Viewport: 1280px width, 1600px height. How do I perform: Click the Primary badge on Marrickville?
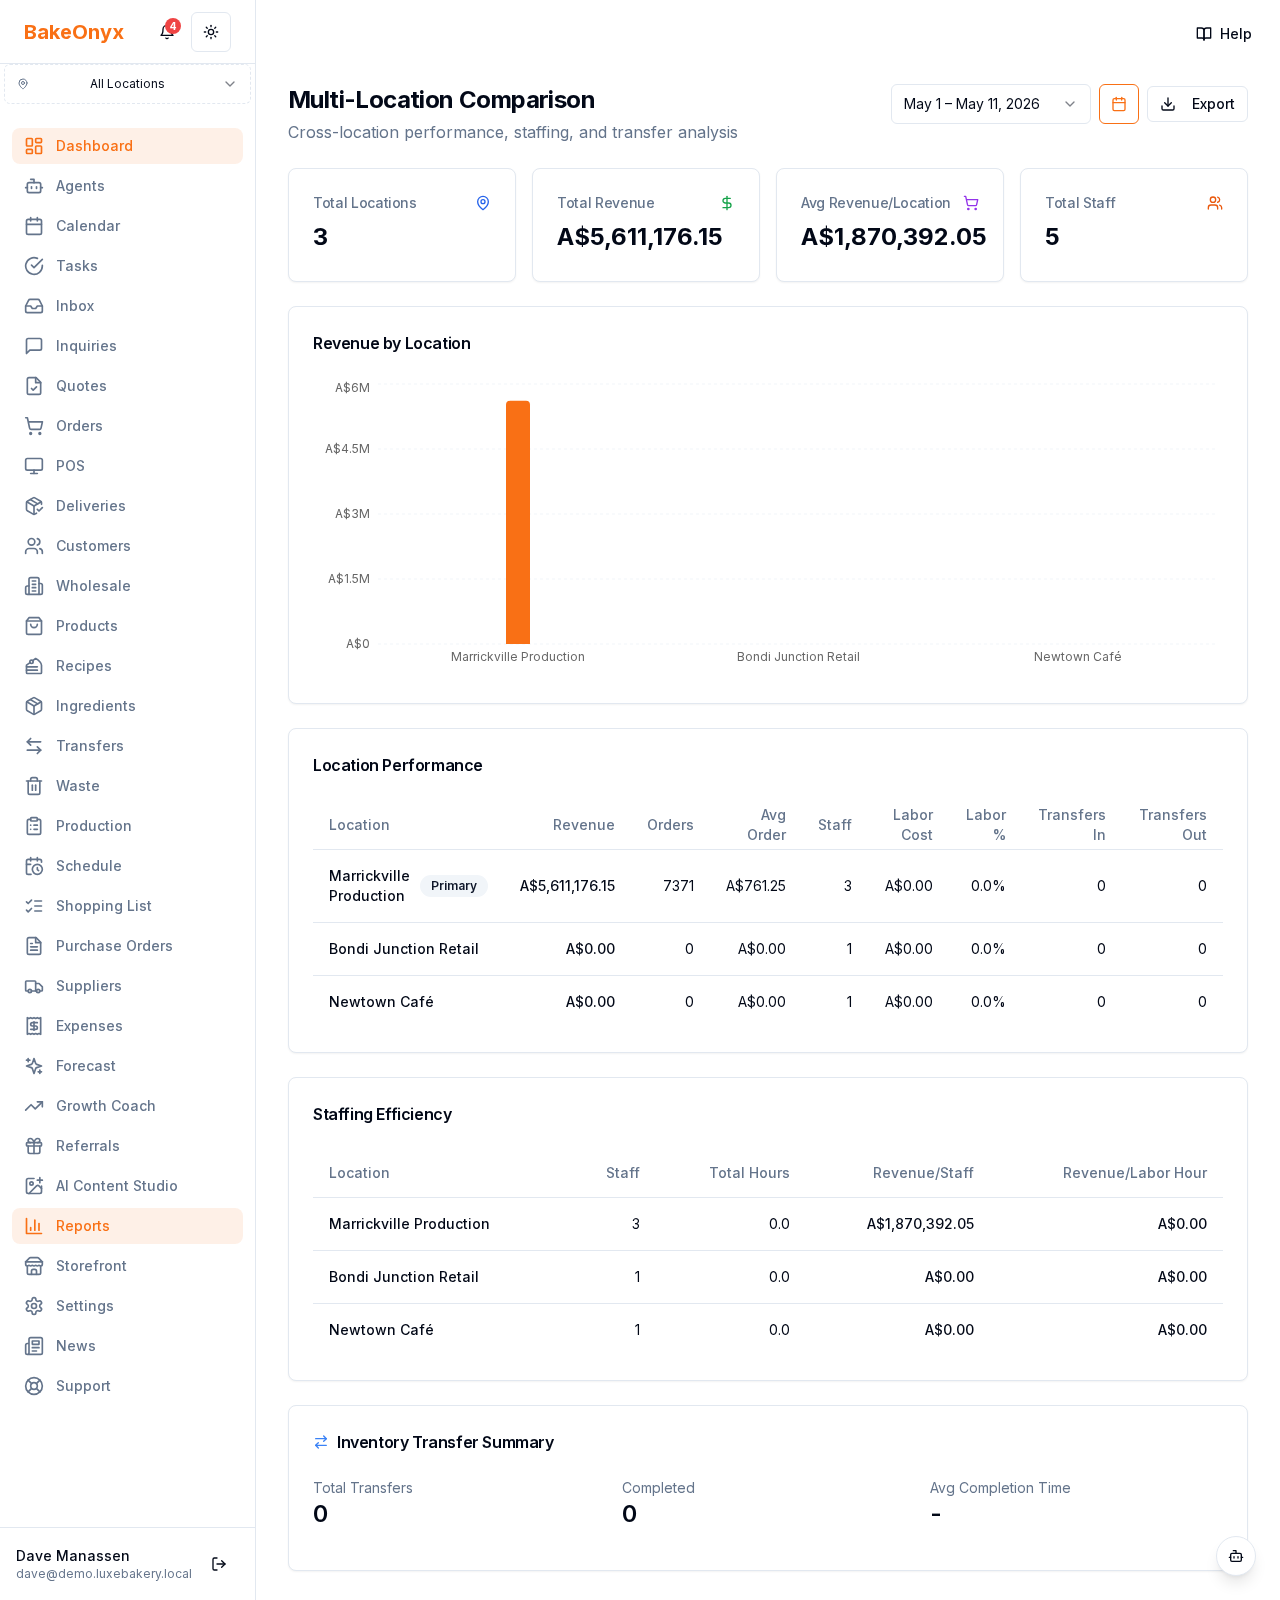point(454,886)
